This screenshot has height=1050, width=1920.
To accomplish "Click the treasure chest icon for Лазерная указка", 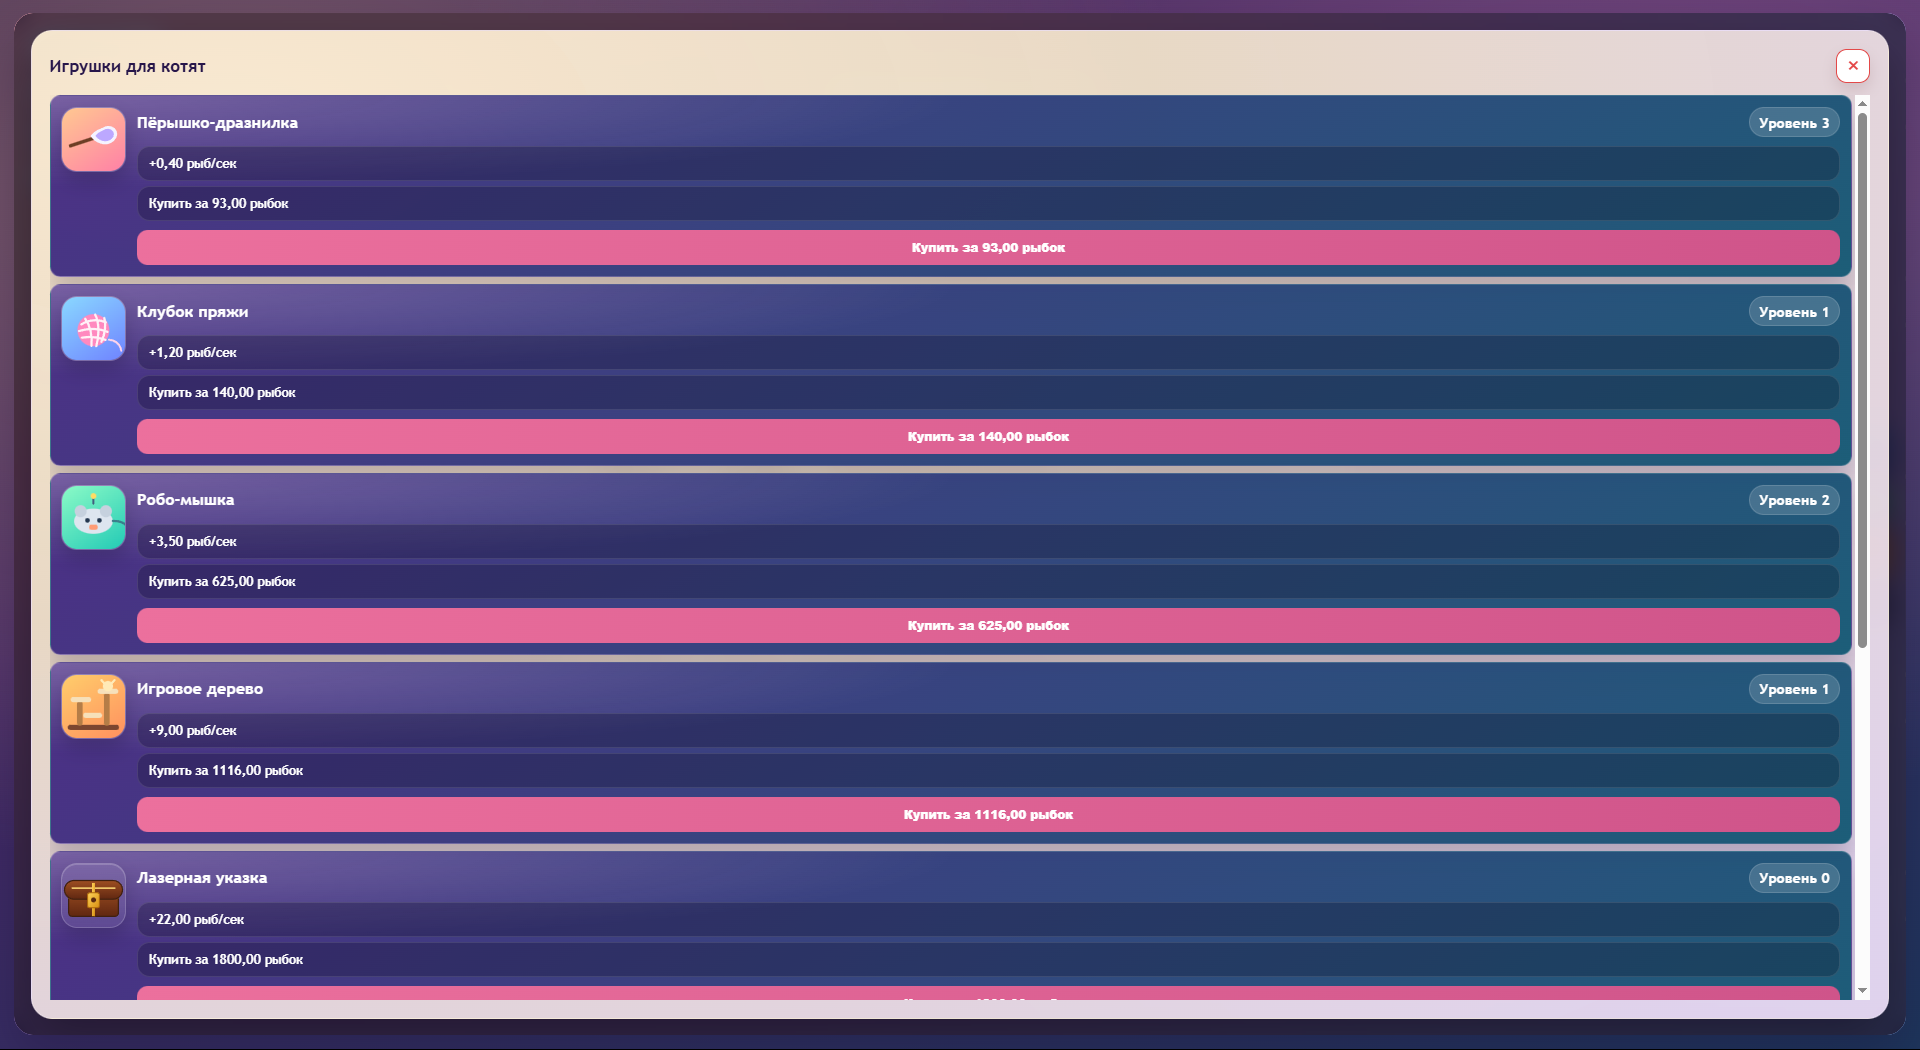I will point(93,896).
